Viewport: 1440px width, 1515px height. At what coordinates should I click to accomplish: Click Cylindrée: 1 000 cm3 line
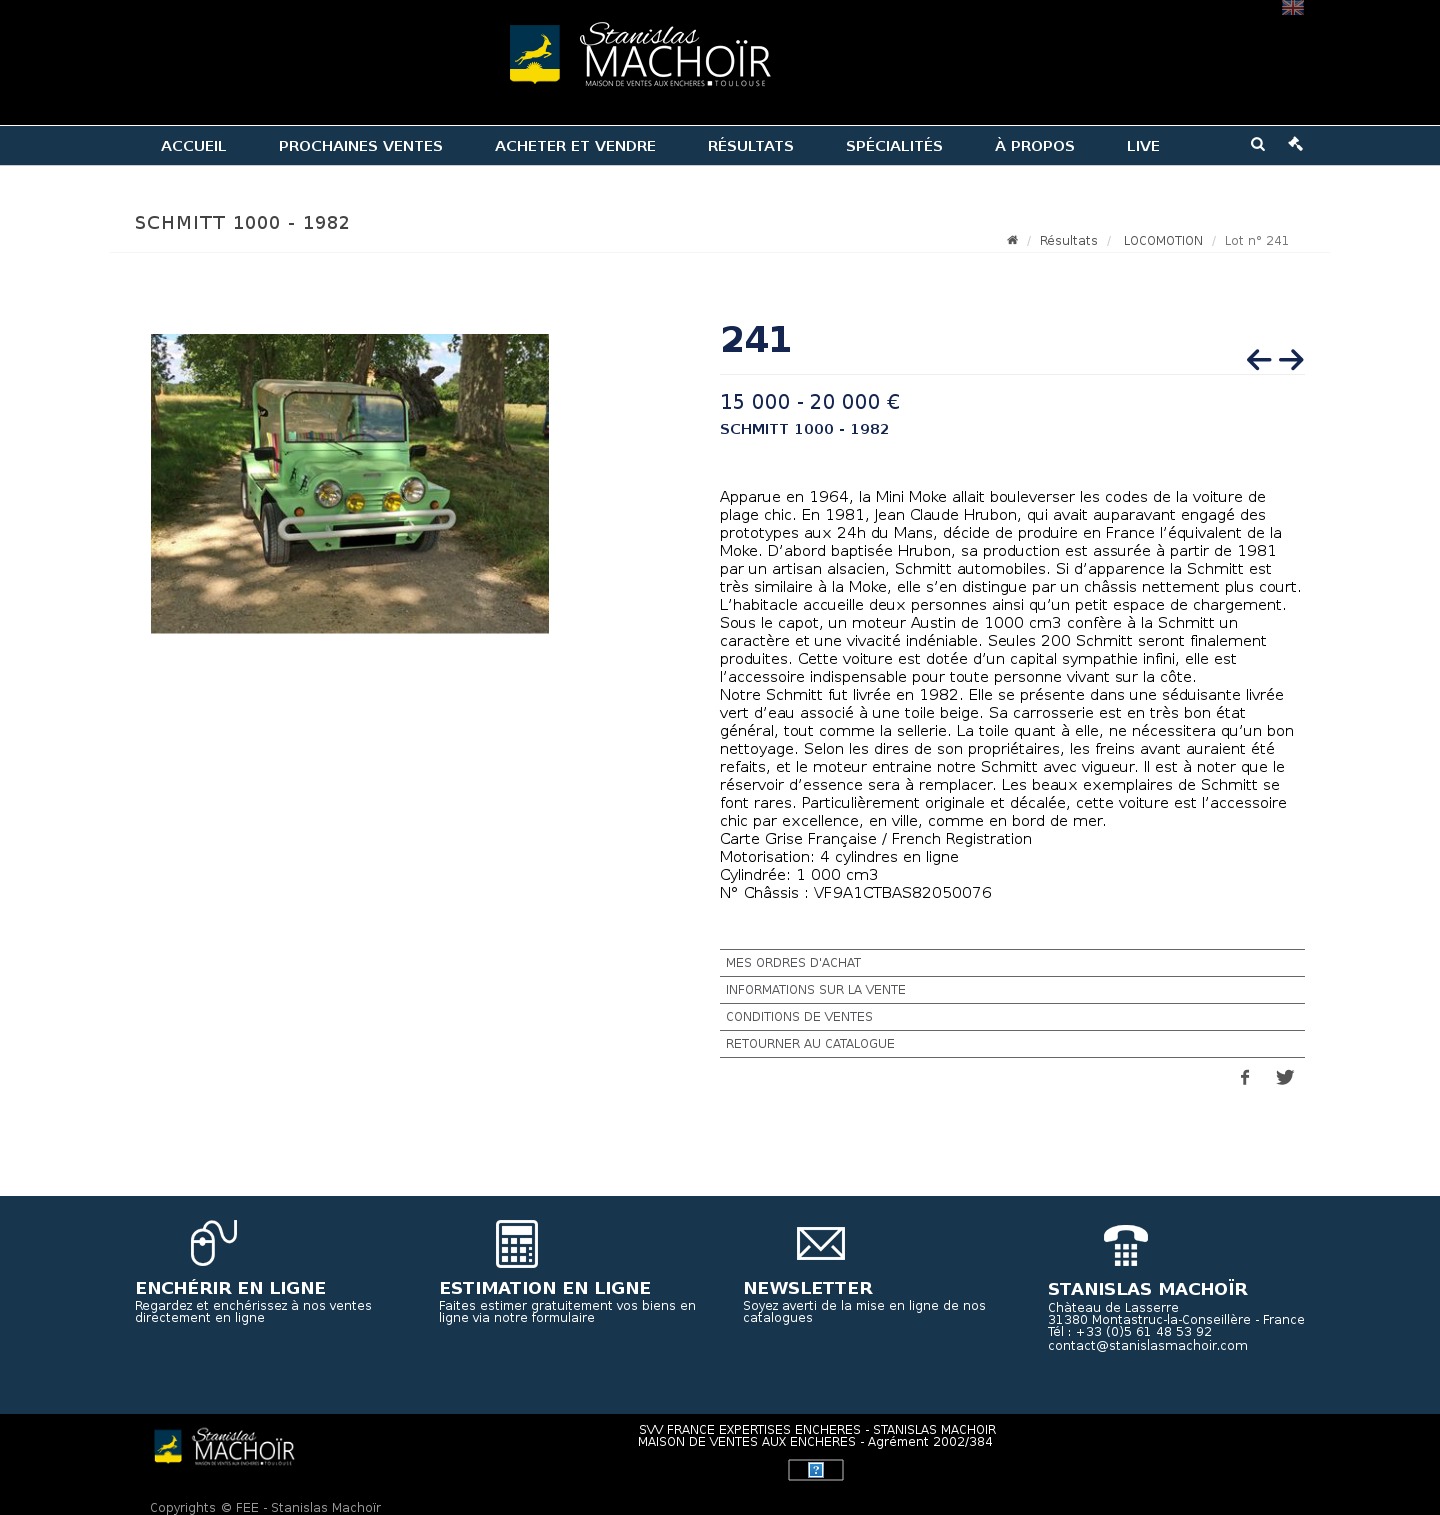pos(799,875)
